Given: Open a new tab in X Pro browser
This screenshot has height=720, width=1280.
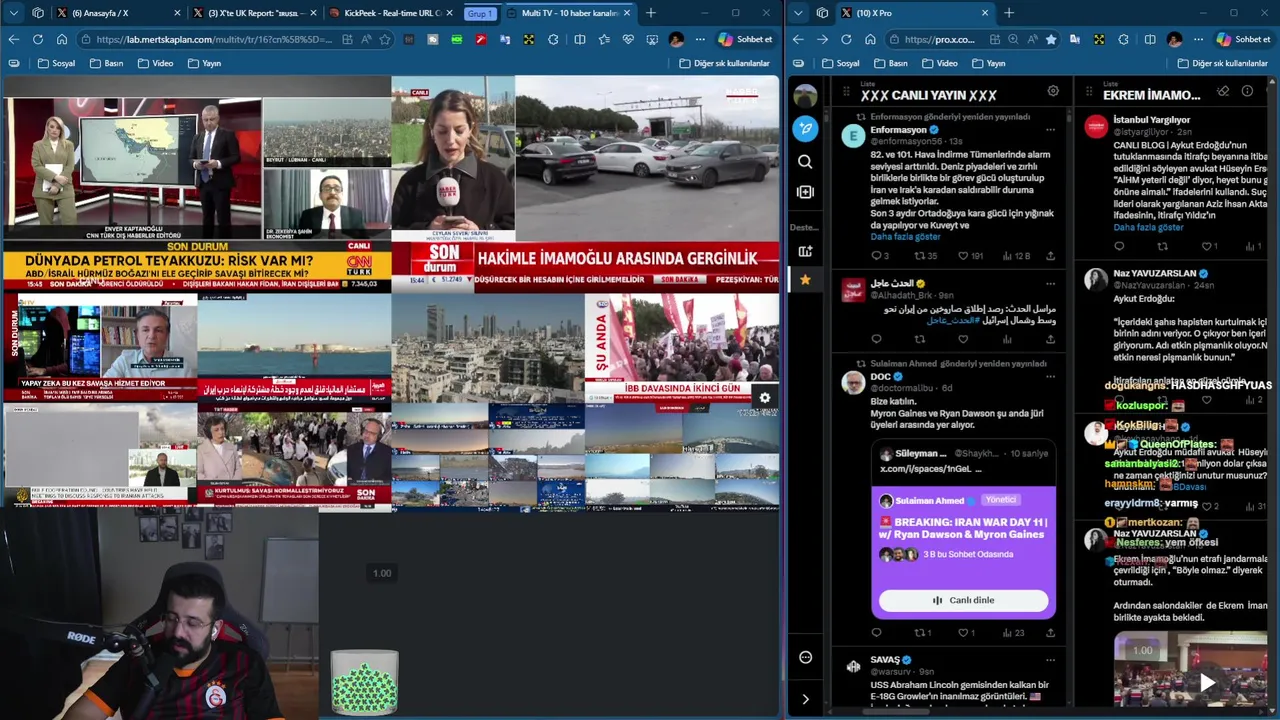Looking at the screenshot, I should (x=1008, y=13).
